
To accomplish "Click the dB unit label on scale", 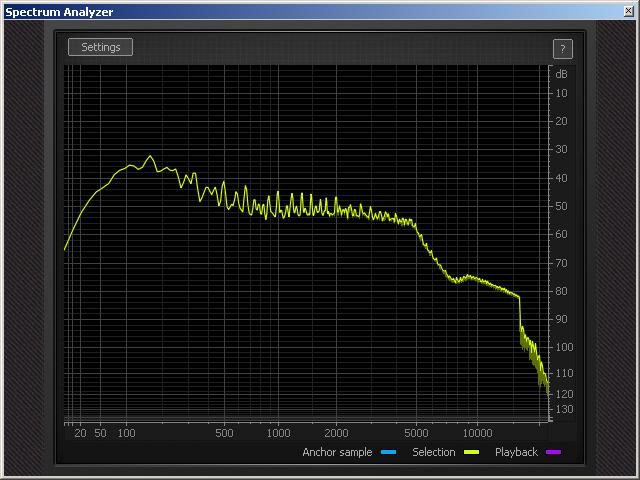I will (x=561, y=74).
